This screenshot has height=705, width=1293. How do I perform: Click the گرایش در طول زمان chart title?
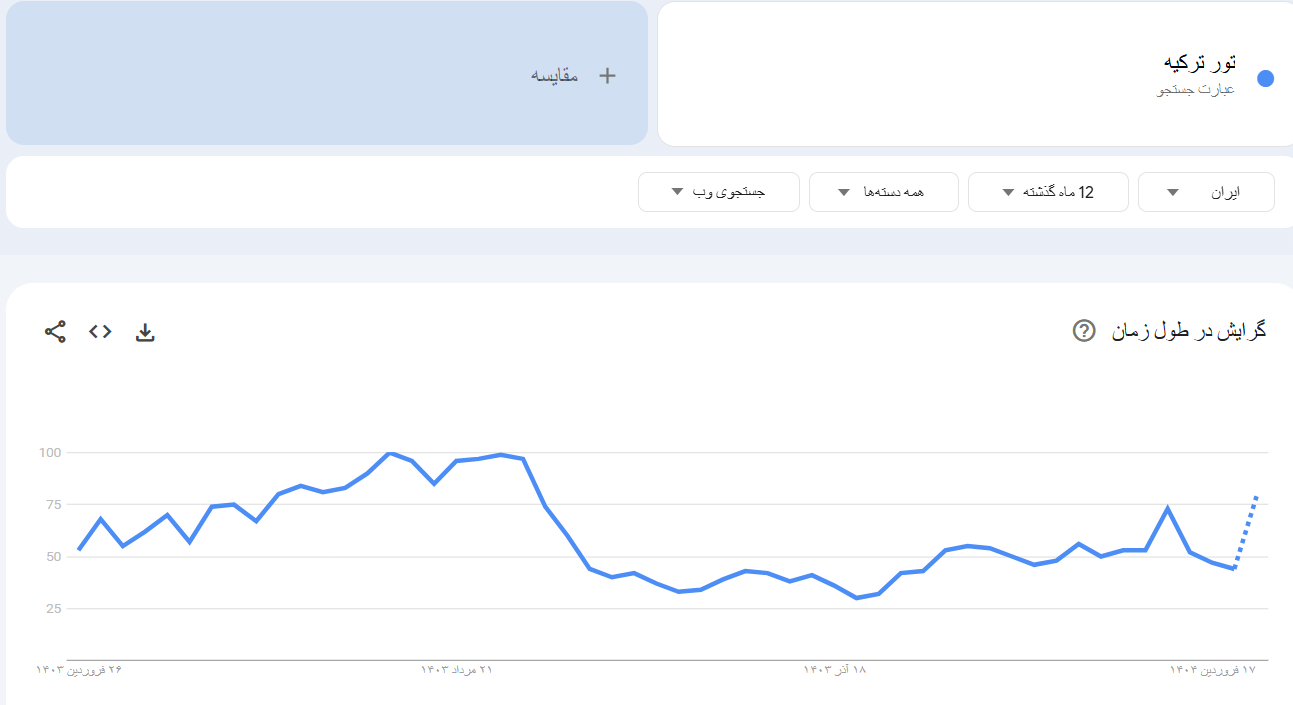[1188, 331]
